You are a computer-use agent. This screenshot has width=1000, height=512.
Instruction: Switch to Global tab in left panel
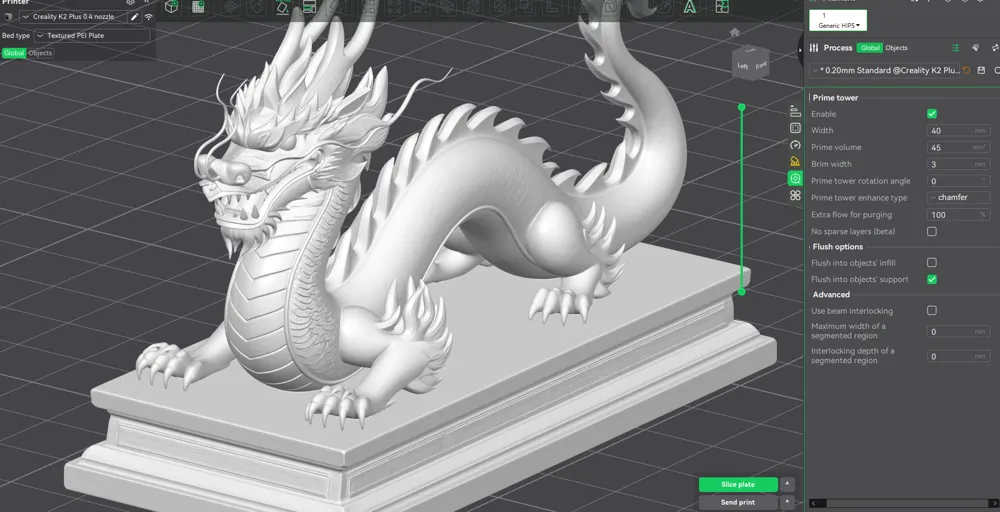14,53
